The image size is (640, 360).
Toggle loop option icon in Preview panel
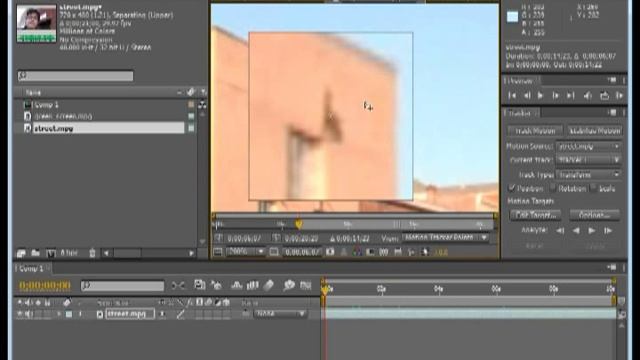(604, 96)
